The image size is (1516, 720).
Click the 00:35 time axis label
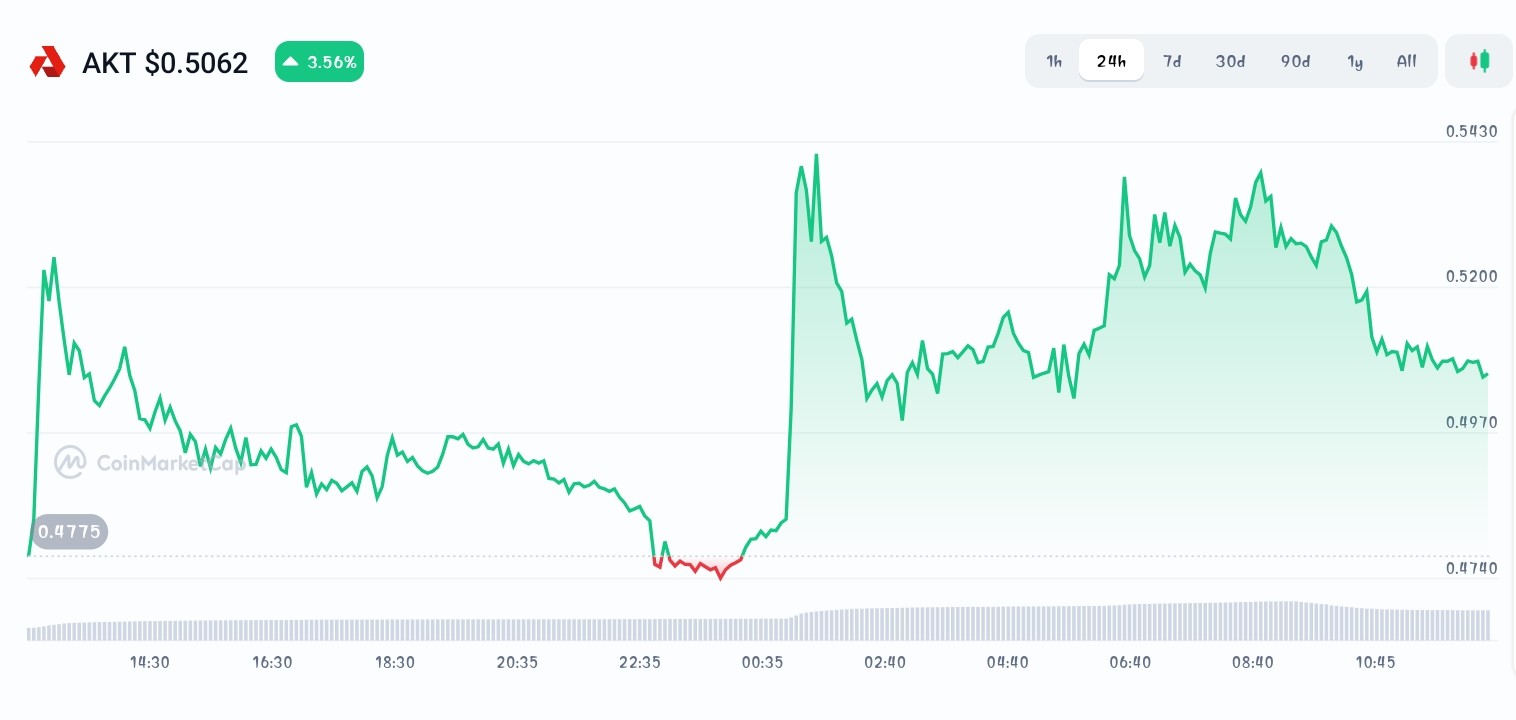pyautogui.click(x=762, y=662)
